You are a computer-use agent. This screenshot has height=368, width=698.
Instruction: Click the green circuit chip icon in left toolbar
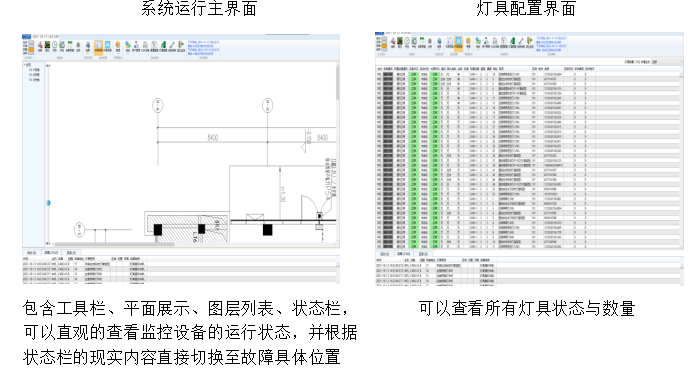(x=48, y=44)
